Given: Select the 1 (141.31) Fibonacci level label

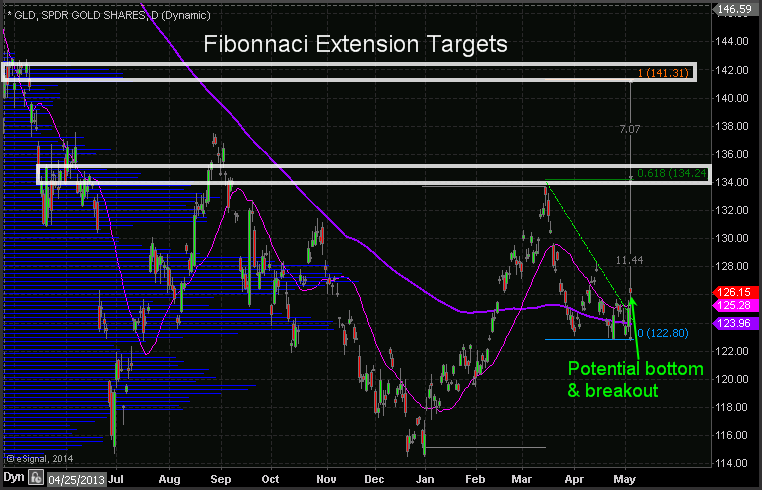Looking at the screenshot, I should pos(663,73).
